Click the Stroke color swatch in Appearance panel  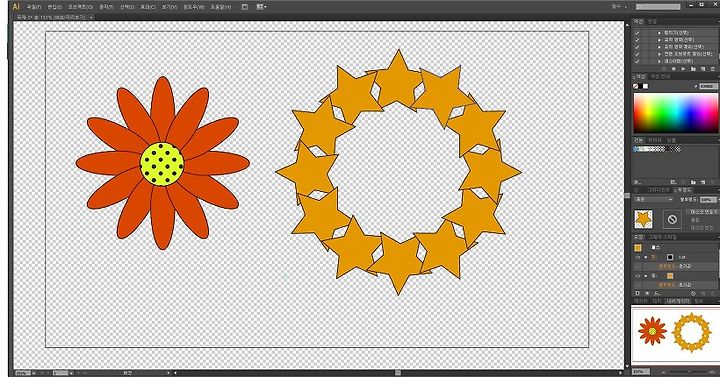click(670, 257)
